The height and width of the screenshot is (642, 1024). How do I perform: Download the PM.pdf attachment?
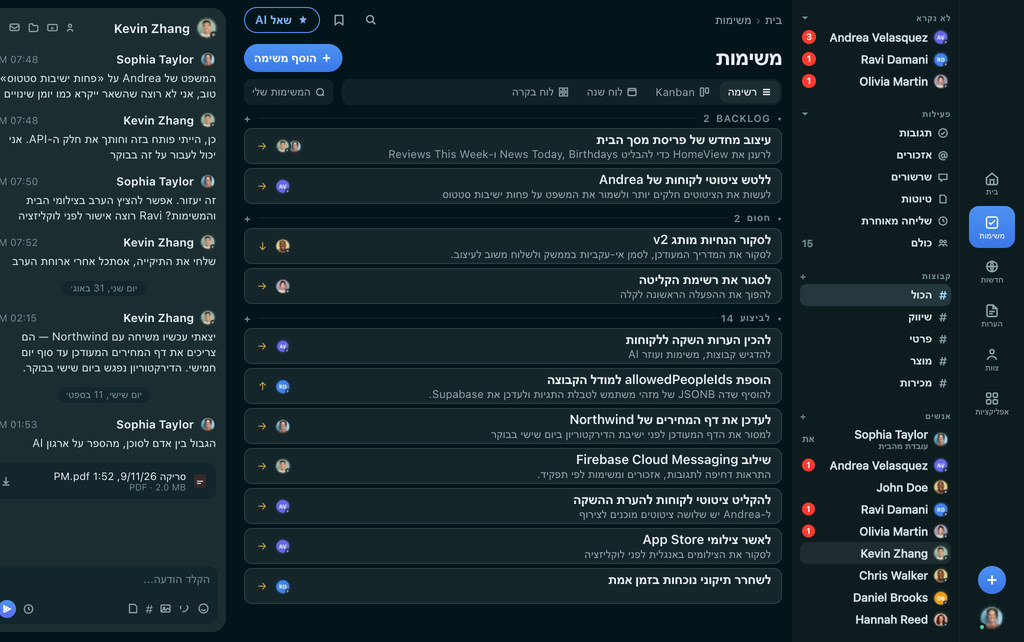pyautogui.click(x=6, y=481)
